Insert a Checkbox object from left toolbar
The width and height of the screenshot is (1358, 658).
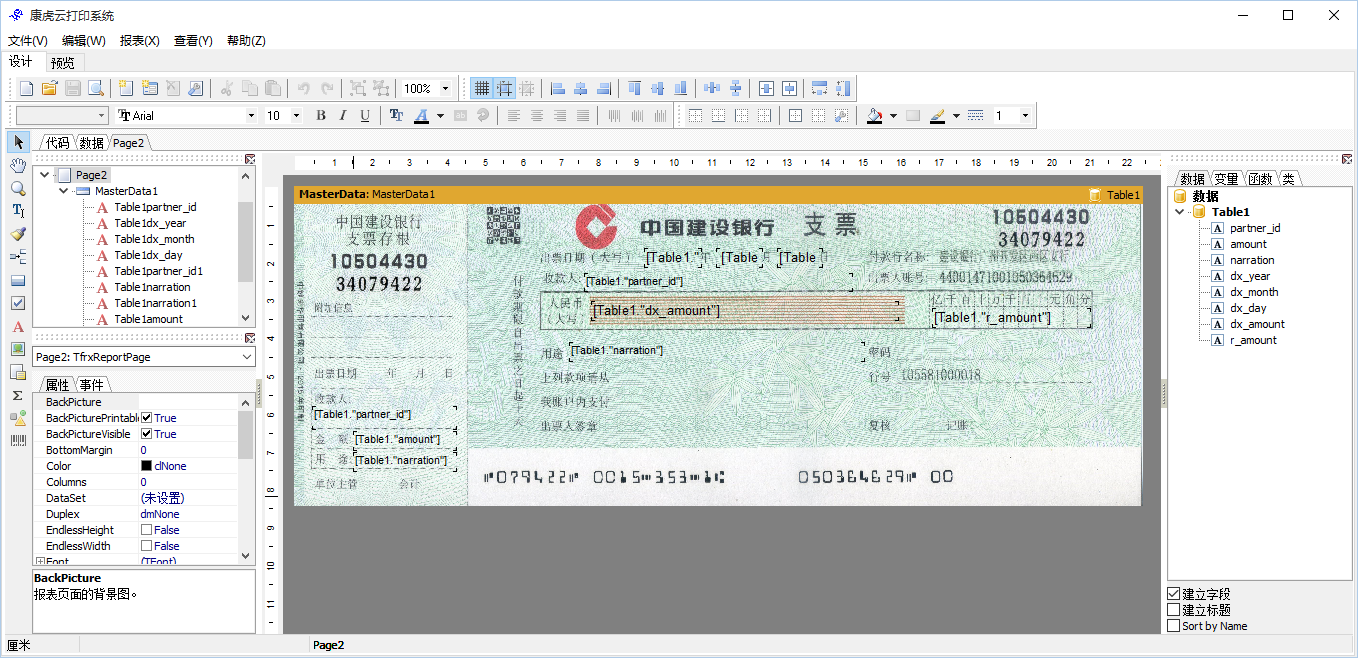click(x=18, y=303)
